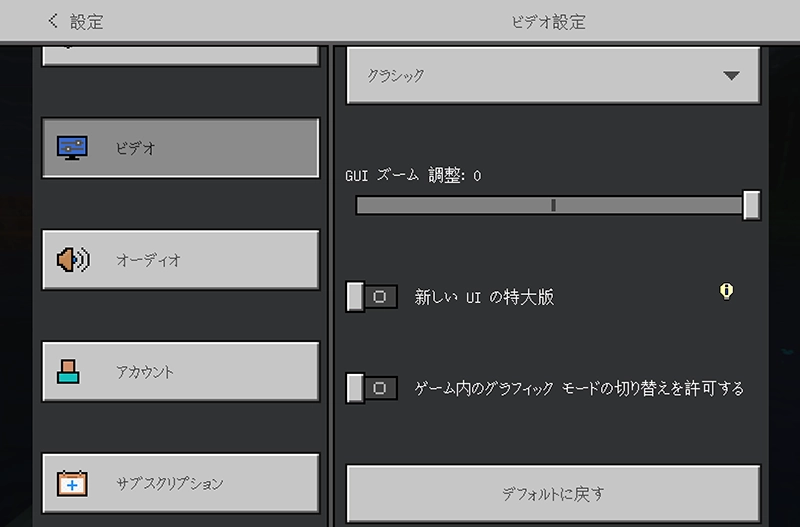Open the クラシック graphics mode dropdown
Screen dimensions: 800x527
pos(540,75)
